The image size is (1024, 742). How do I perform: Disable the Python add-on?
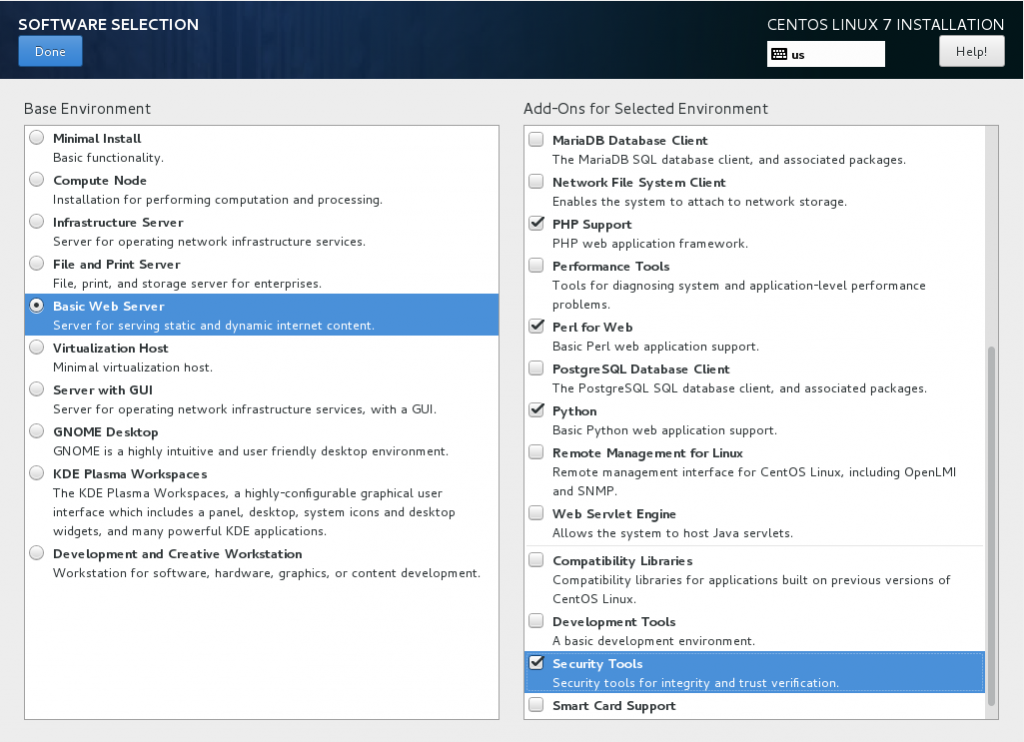point(536,410)
